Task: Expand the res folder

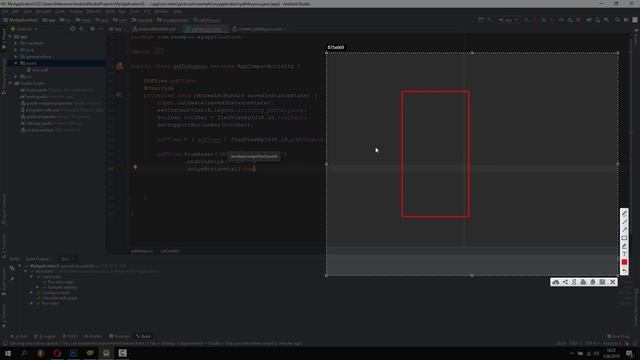Action: coord(16,76)
